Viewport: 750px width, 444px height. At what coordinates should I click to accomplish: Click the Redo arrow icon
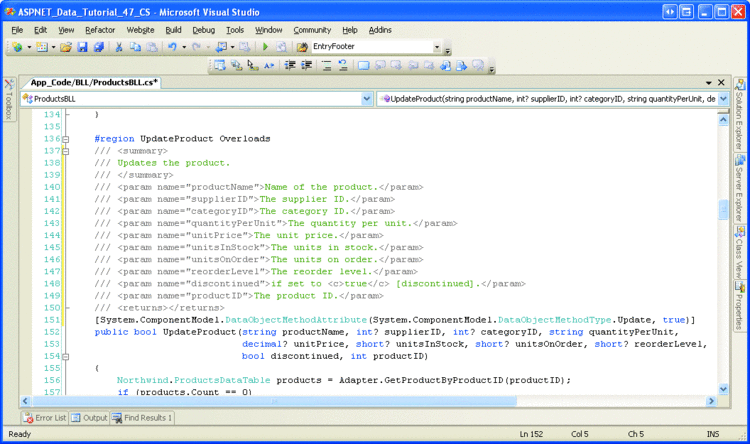point(197,47)
